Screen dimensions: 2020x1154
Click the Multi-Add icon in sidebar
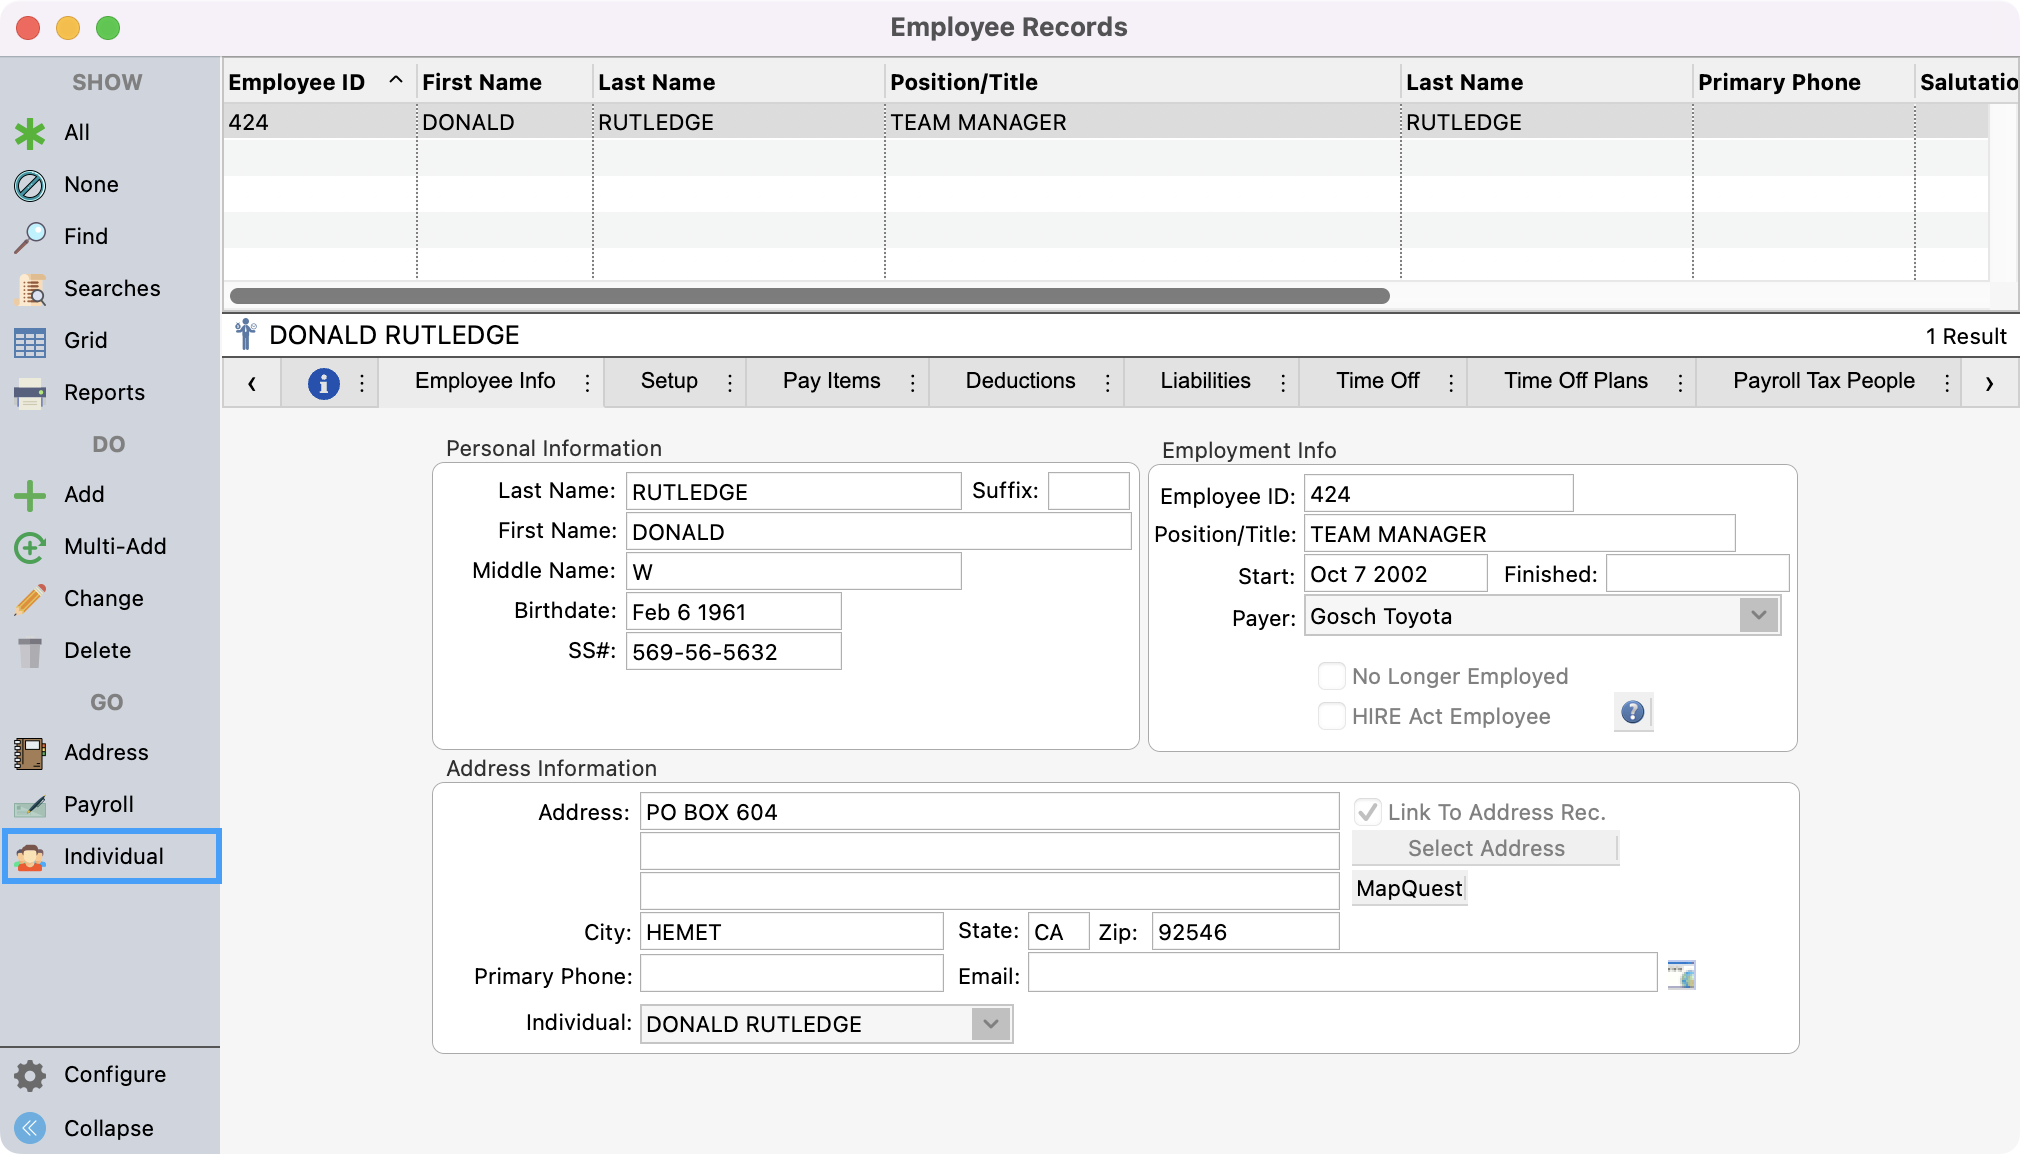[x=30, y=547]
